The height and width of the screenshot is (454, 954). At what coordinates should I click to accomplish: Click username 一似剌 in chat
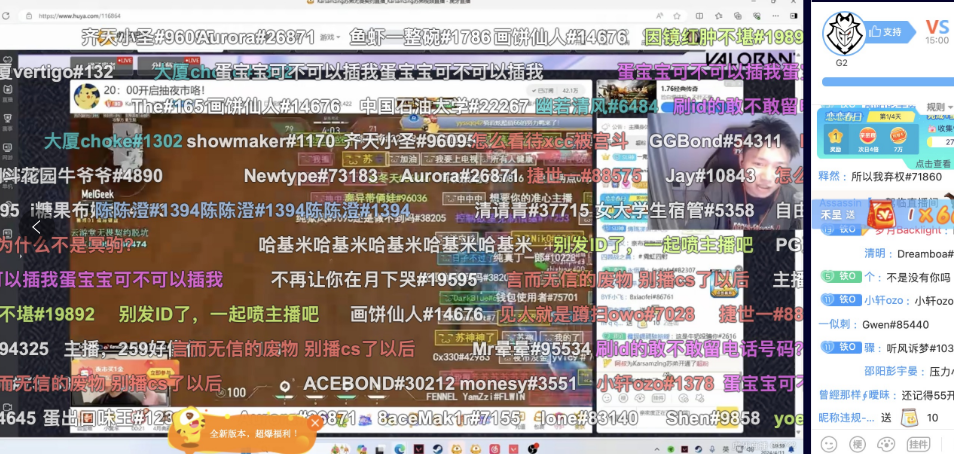coord(835,324)
